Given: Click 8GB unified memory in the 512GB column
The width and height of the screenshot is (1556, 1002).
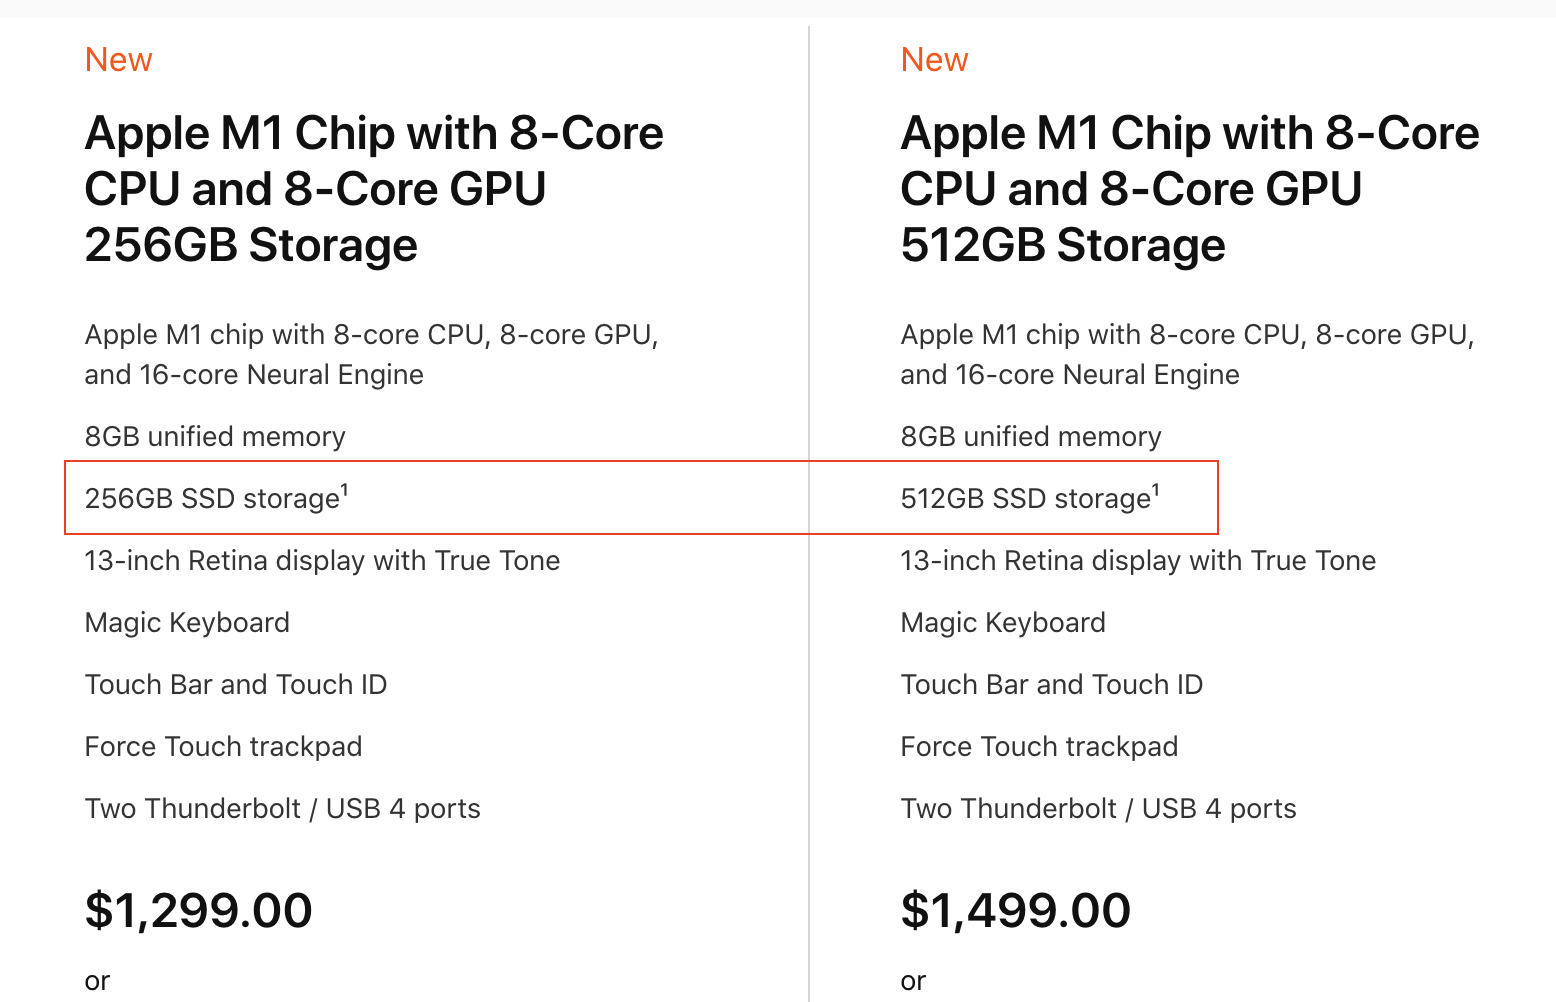Looking at the screenshot, I should tap(1031, 437).
